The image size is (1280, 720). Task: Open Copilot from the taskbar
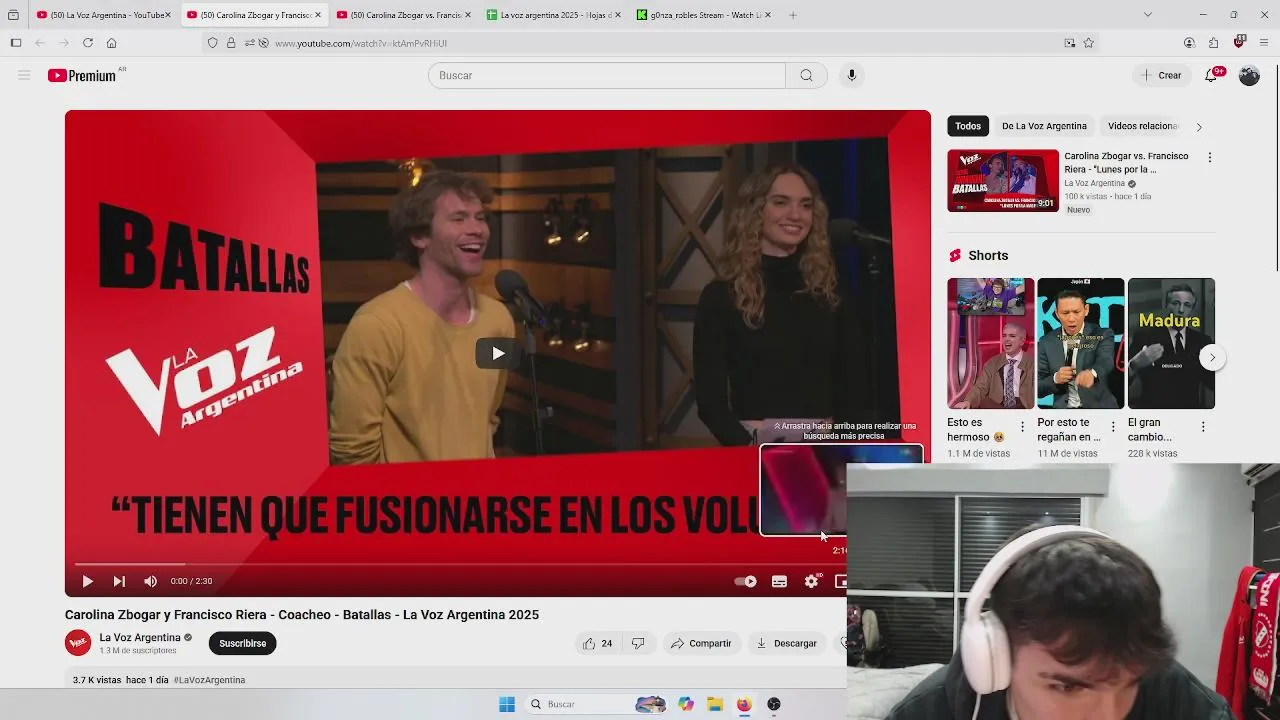pyautogui.click(x=686, y=704)
